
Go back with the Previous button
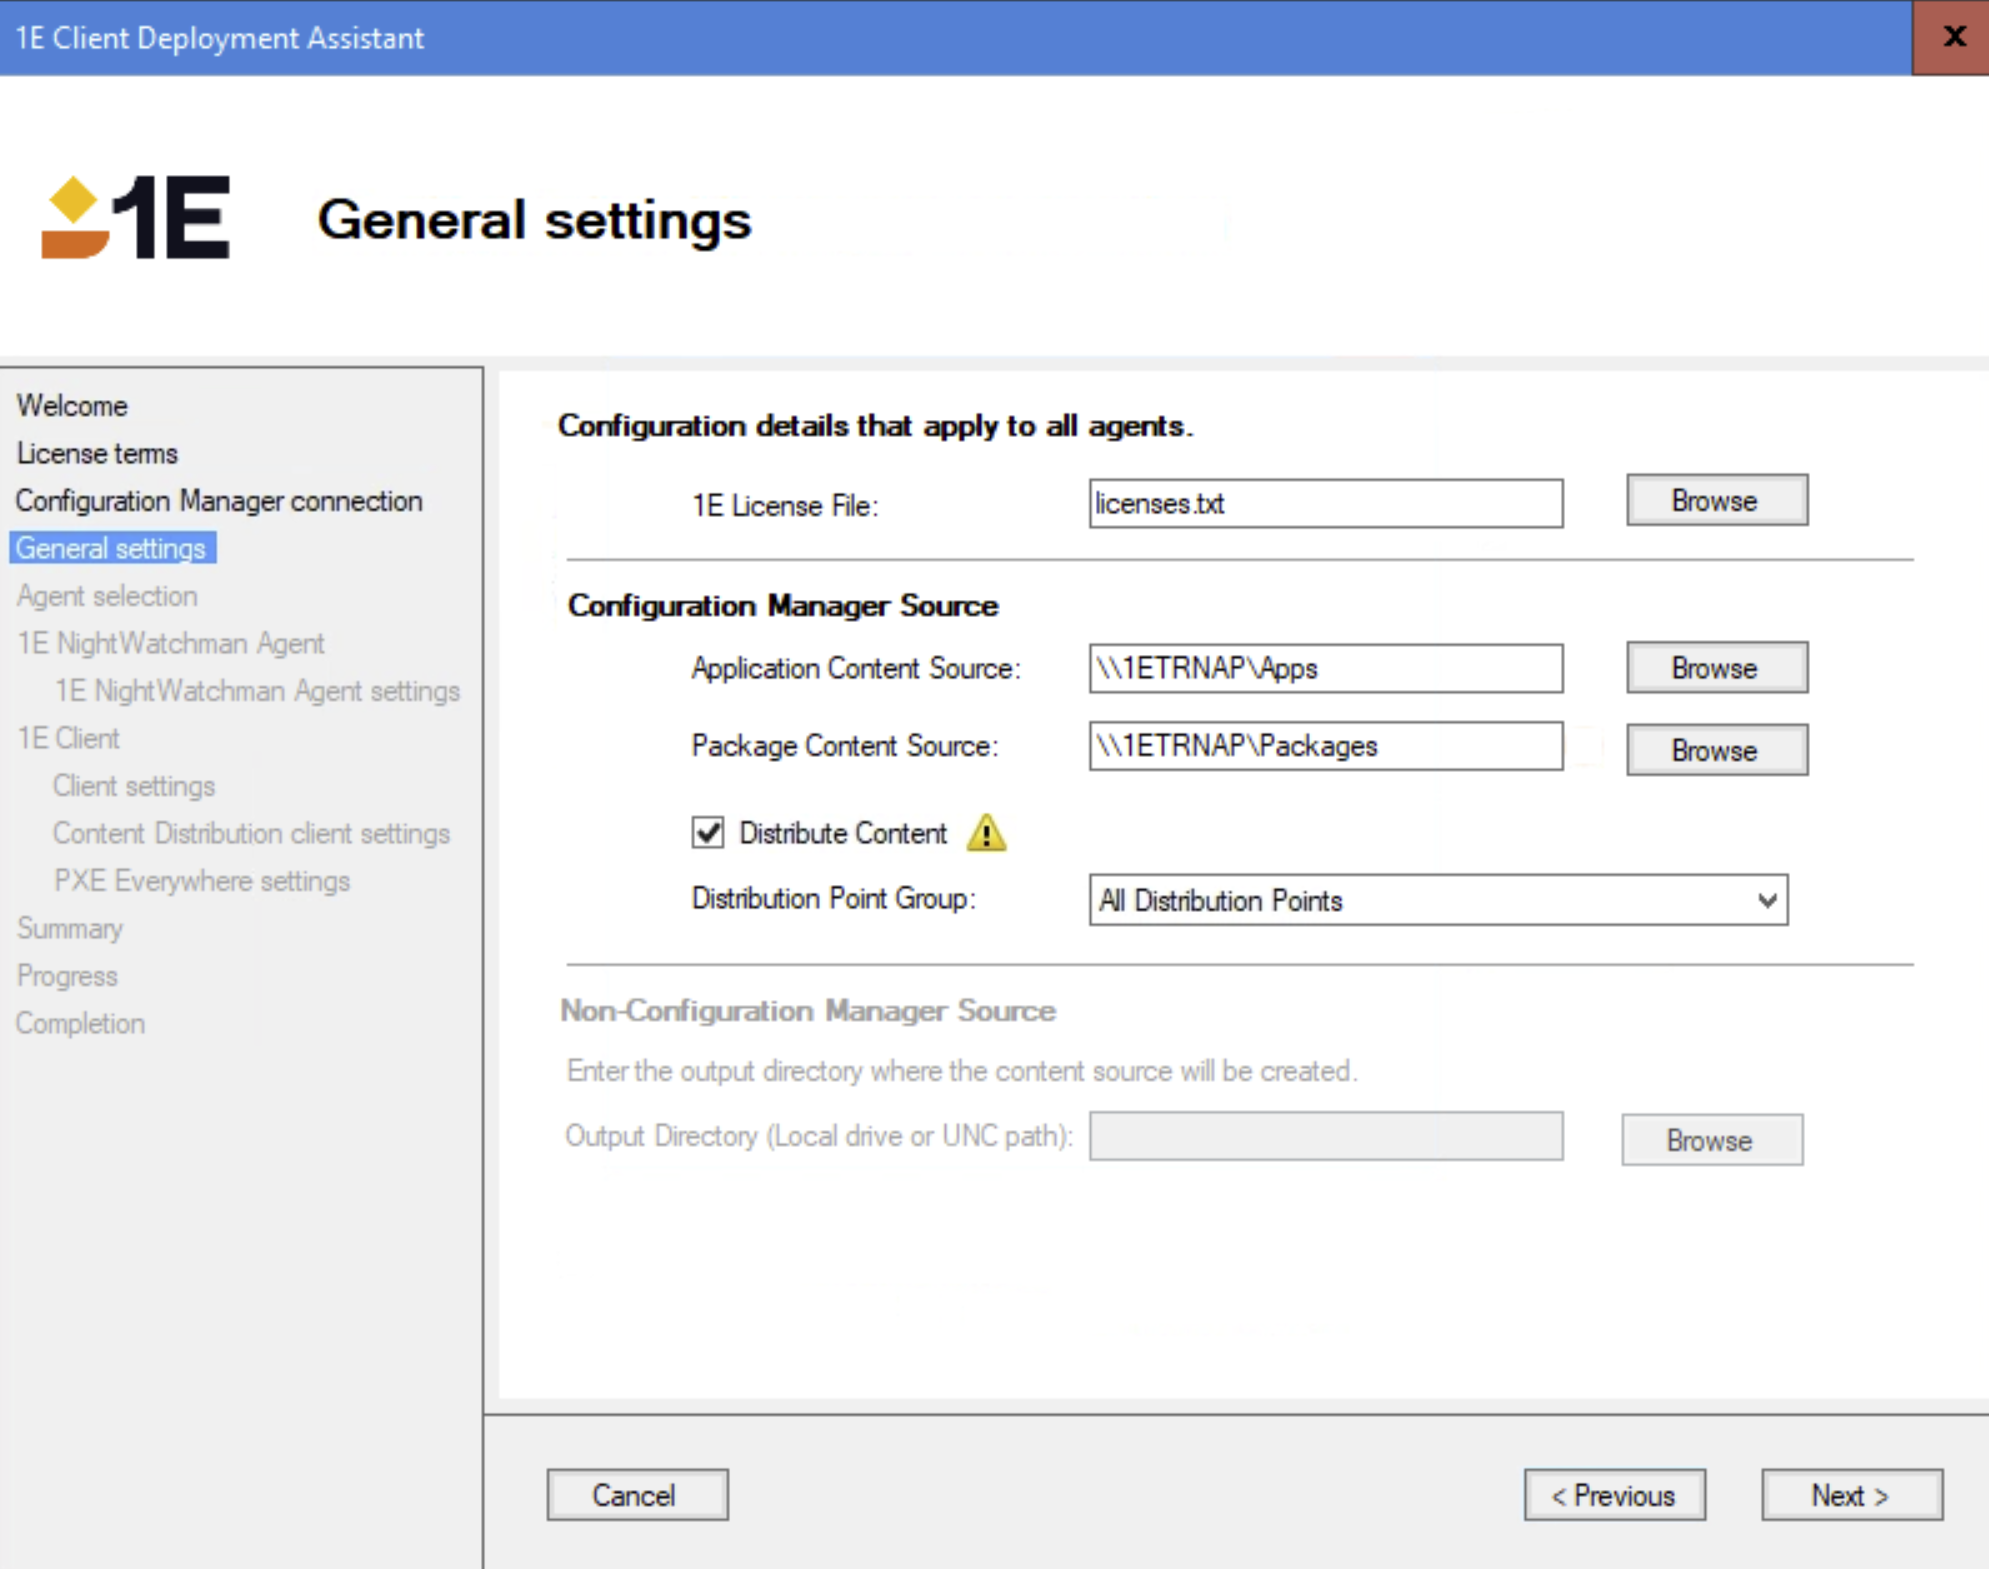[x=1614, y=1495]
